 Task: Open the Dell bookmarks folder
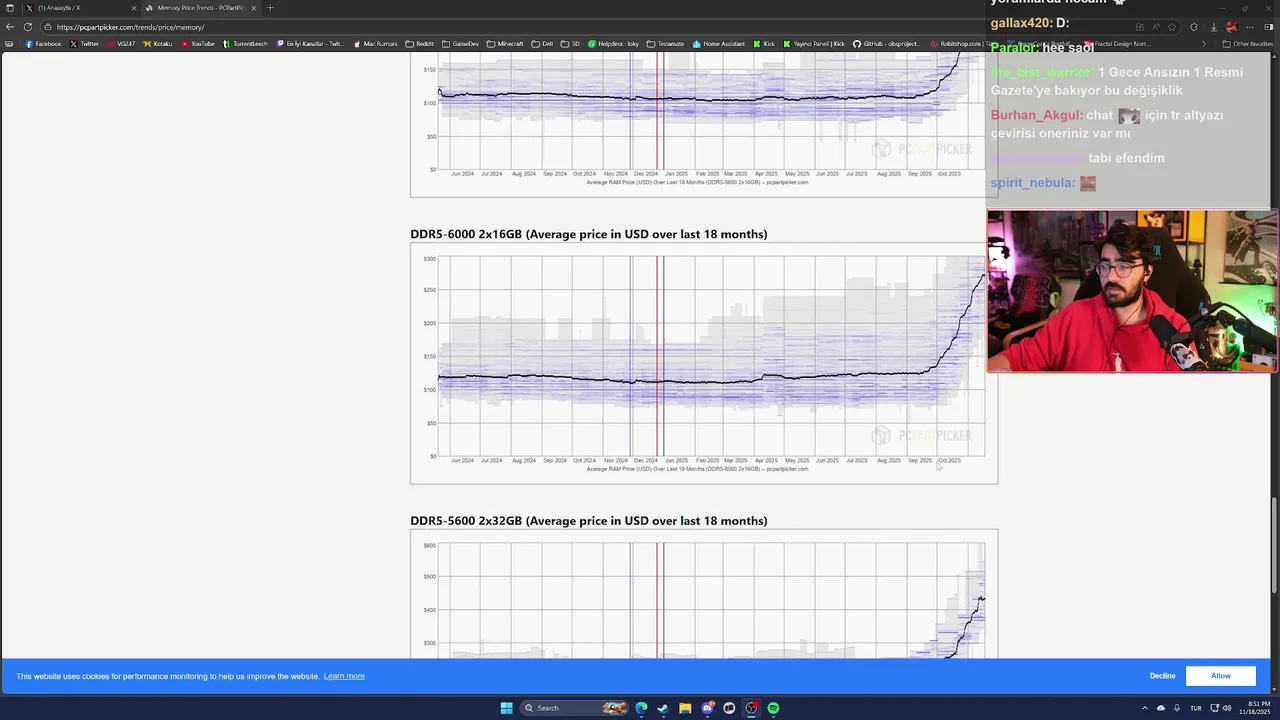(x=542, y=44)
